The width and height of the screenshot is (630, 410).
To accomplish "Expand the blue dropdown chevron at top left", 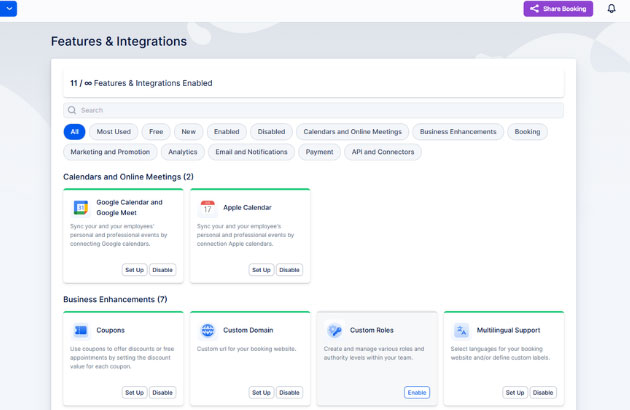I will (8, 8).
